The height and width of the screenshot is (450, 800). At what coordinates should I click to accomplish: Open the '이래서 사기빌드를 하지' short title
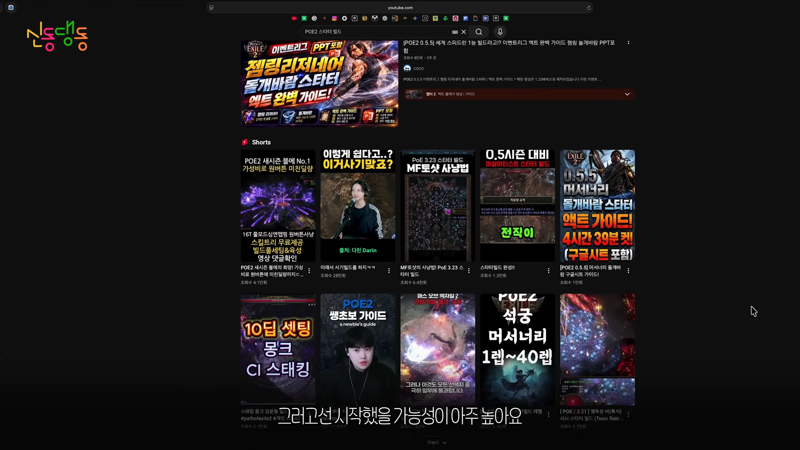tap(347, 267)
